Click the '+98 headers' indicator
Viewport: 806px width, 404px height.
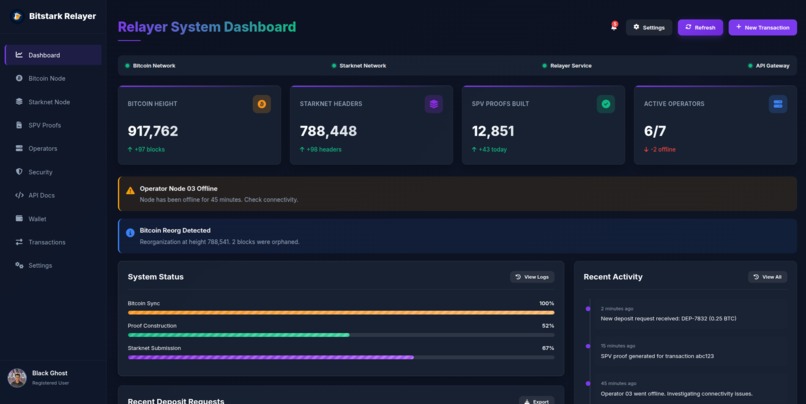pyautogui.click(x=321, y=150)
